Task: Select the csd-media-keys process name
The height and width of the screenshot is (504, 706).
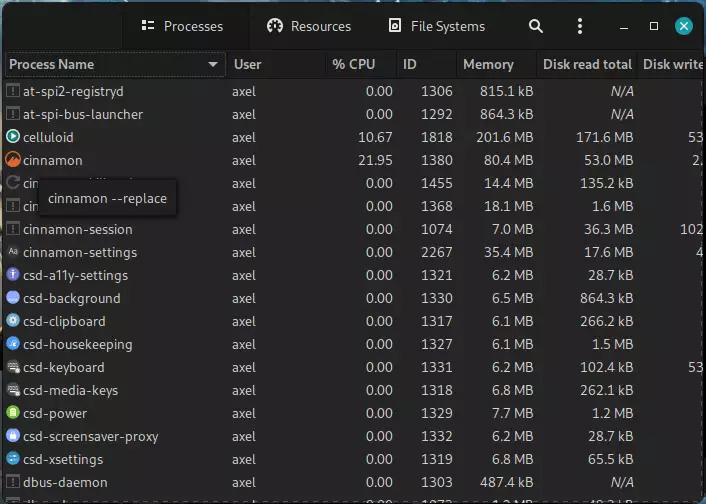Action: pyautogui.click(x=71, y=390)
